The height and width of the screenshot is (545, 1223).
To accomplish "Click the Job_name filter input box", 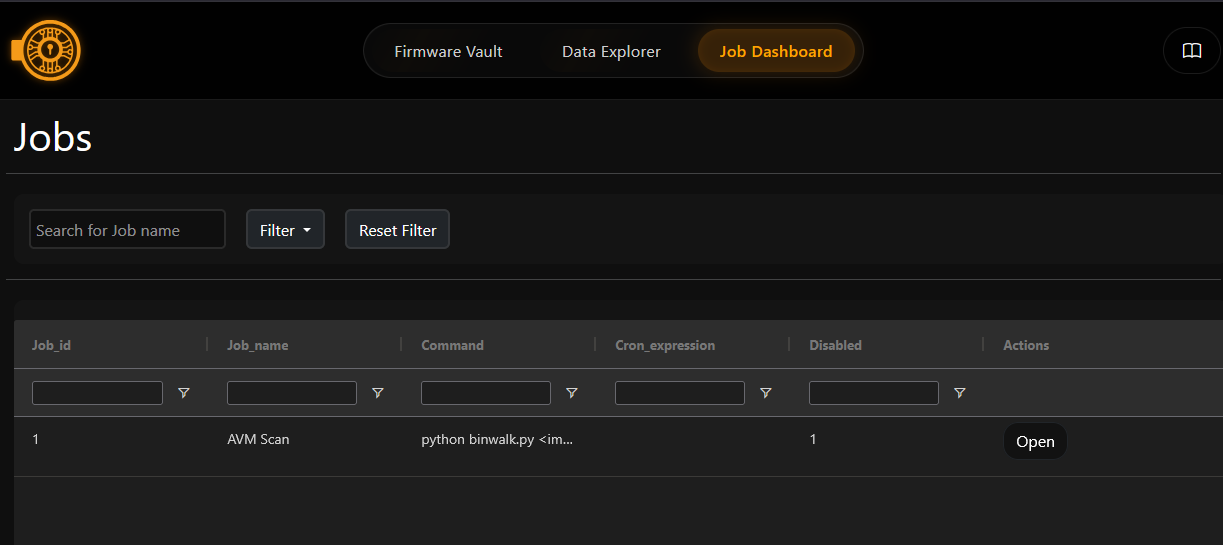I will pos(291,393).
